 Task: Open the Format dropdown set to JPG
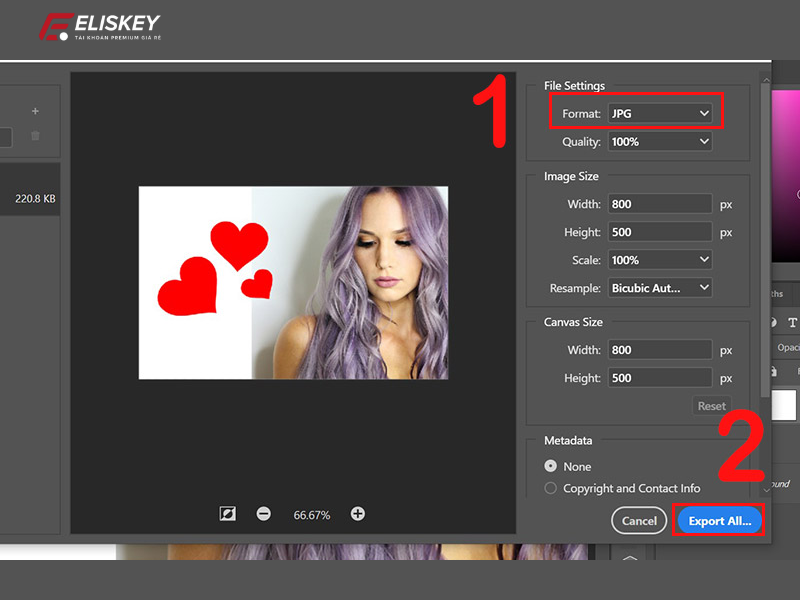(x=660, y=112)
